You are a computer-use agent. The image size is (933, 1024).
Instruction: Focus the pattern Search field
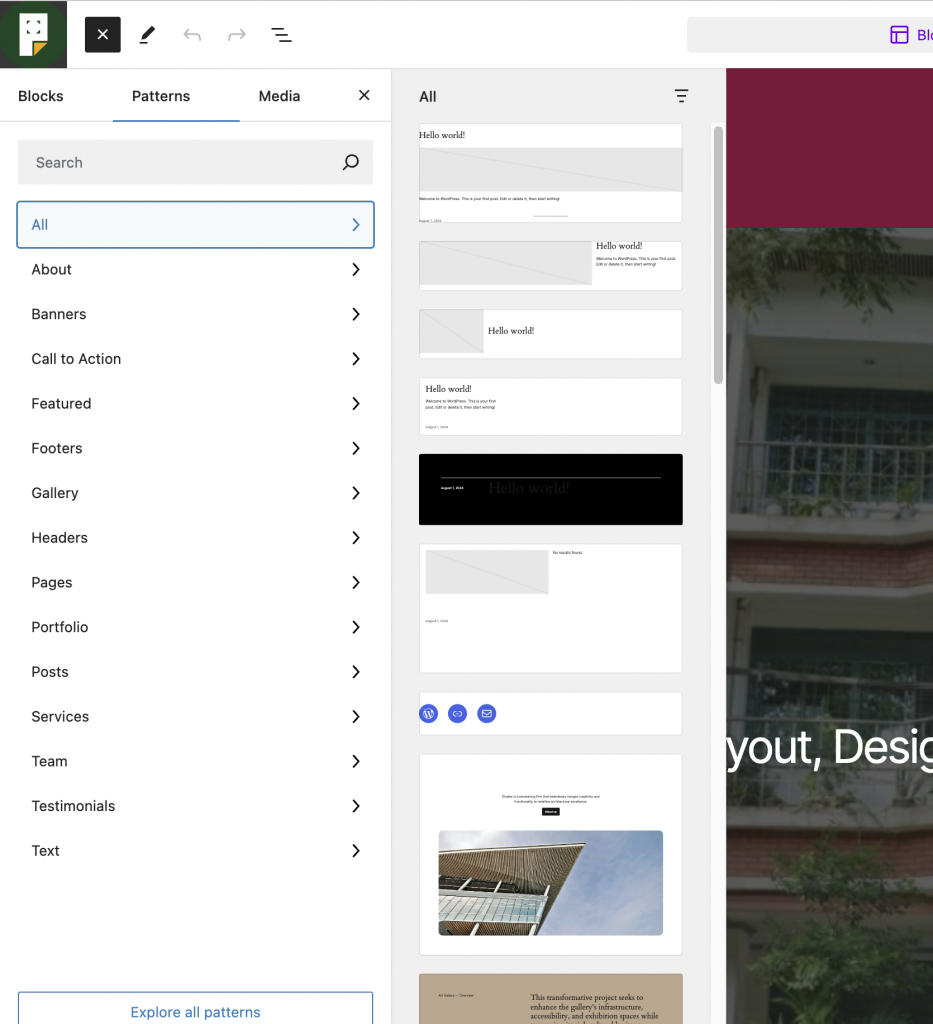[195, 162]
